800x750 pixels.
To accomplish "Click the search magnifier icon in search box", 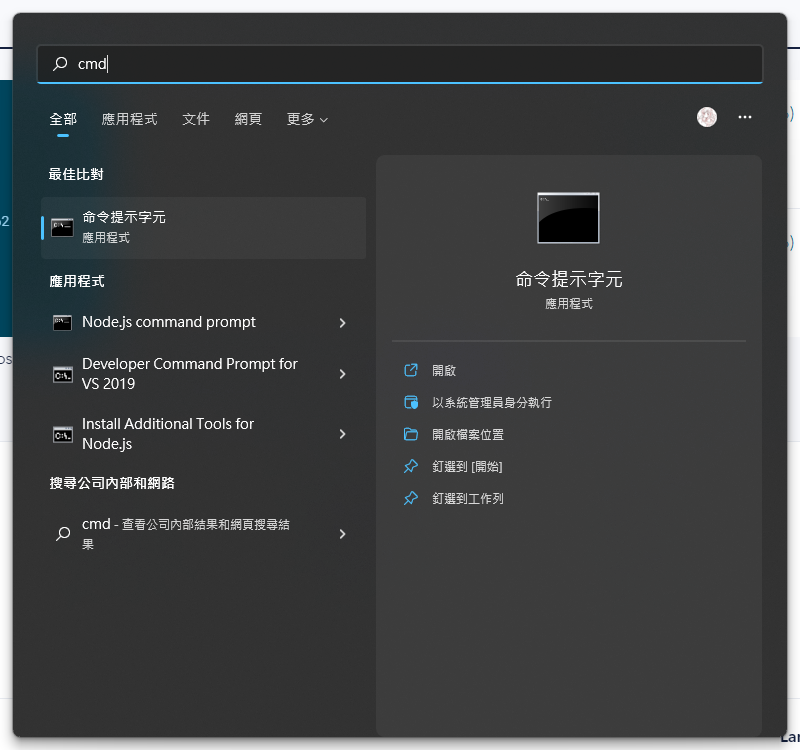I will 60,64.
